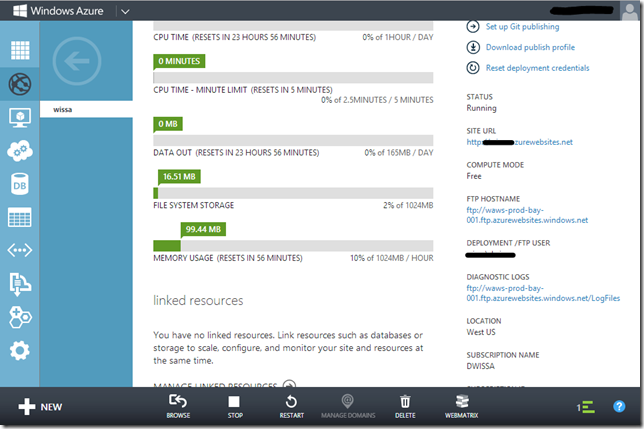Click Download publish profile link
The image size is (644, 429).
tap(530, 47)
